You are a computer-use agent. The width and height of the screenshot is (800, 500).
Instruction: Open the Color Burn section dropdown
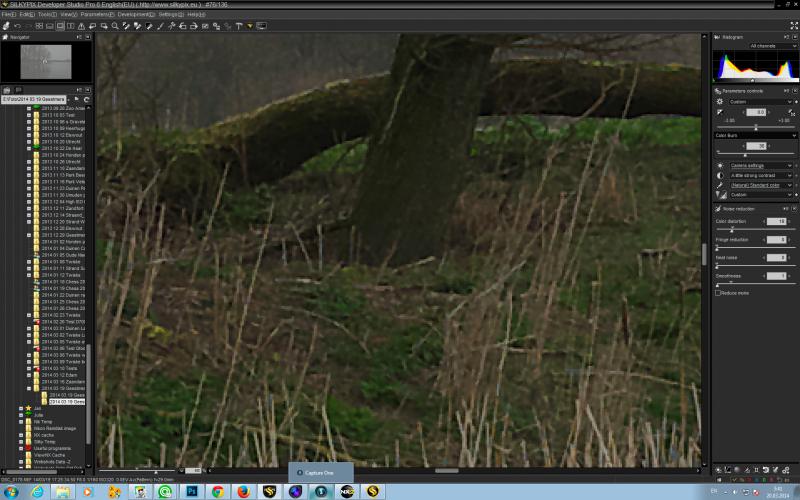(x=756, y=135)
